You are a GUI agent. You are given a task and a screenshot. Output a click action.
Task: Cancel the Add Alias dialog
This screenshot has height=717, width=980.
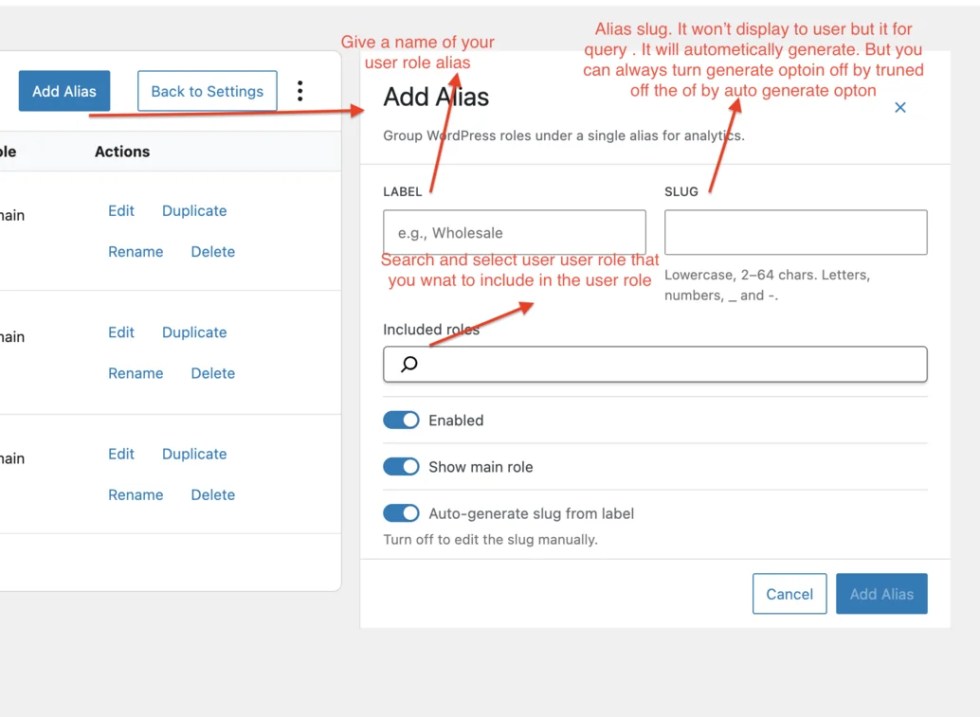pos(789,593)
